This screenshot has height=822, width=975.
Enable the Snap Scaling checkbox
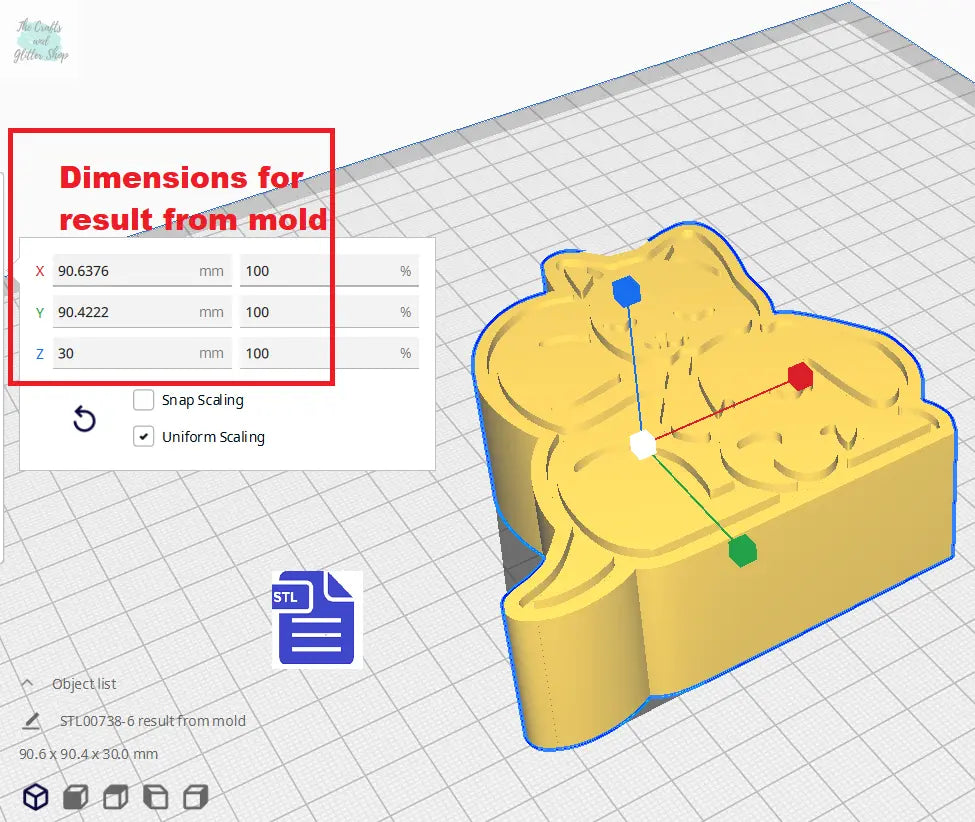(x=144, y=400)
